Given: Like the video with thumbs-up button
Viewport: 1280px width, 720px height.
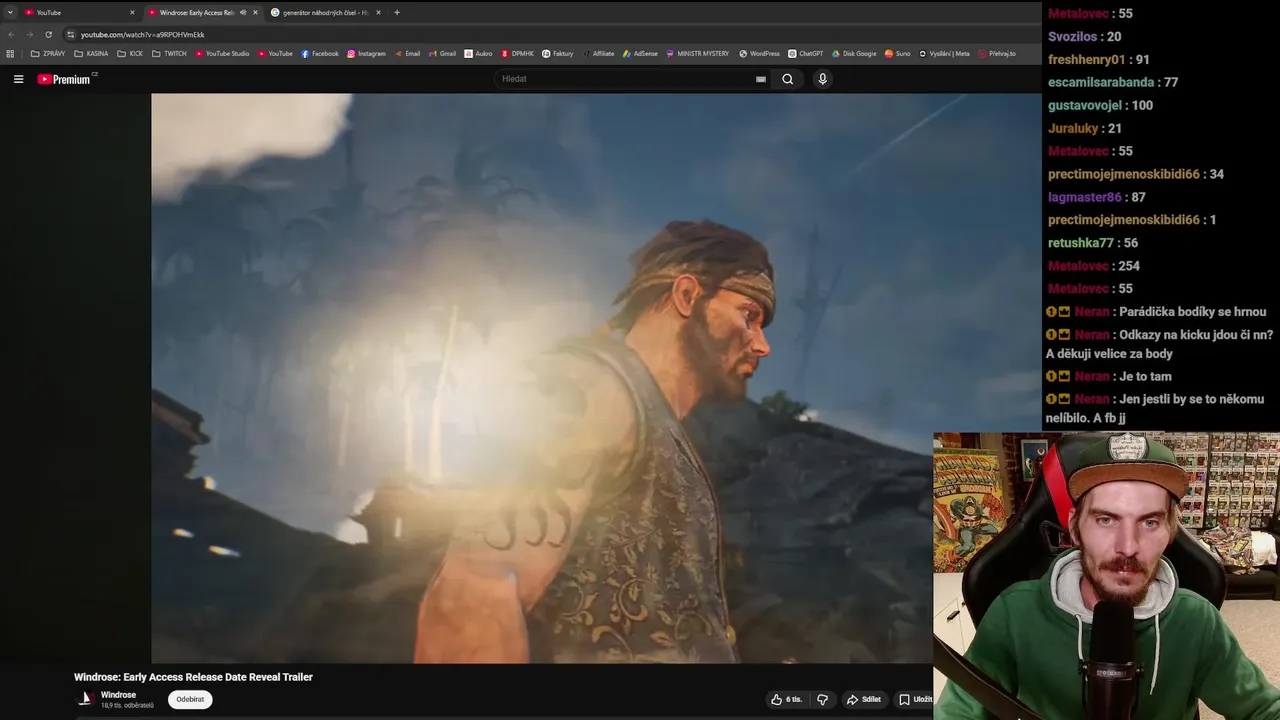Looking at the screenshot, I should pyautogui.click(x=788, y=699).
